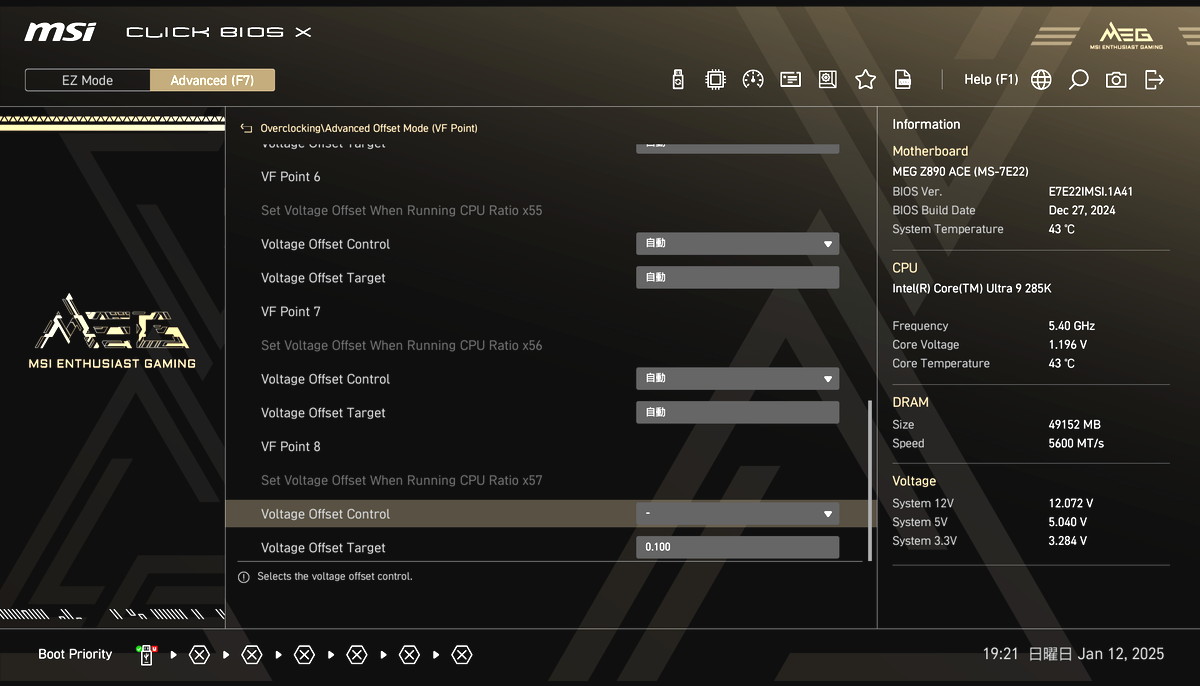1200x686 pixels.
Task: Click the System 5V value 5.040 V
Action: [x=1068, y=523]
